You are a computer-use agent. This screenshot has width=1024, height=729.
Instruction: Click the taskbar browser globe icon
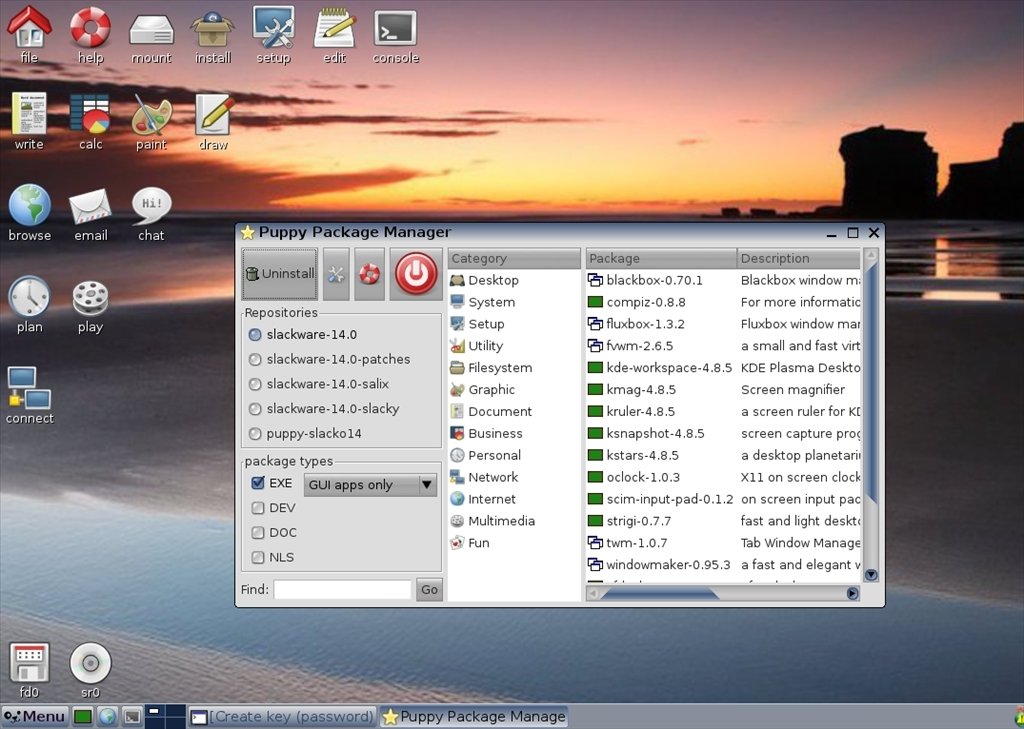107,717
